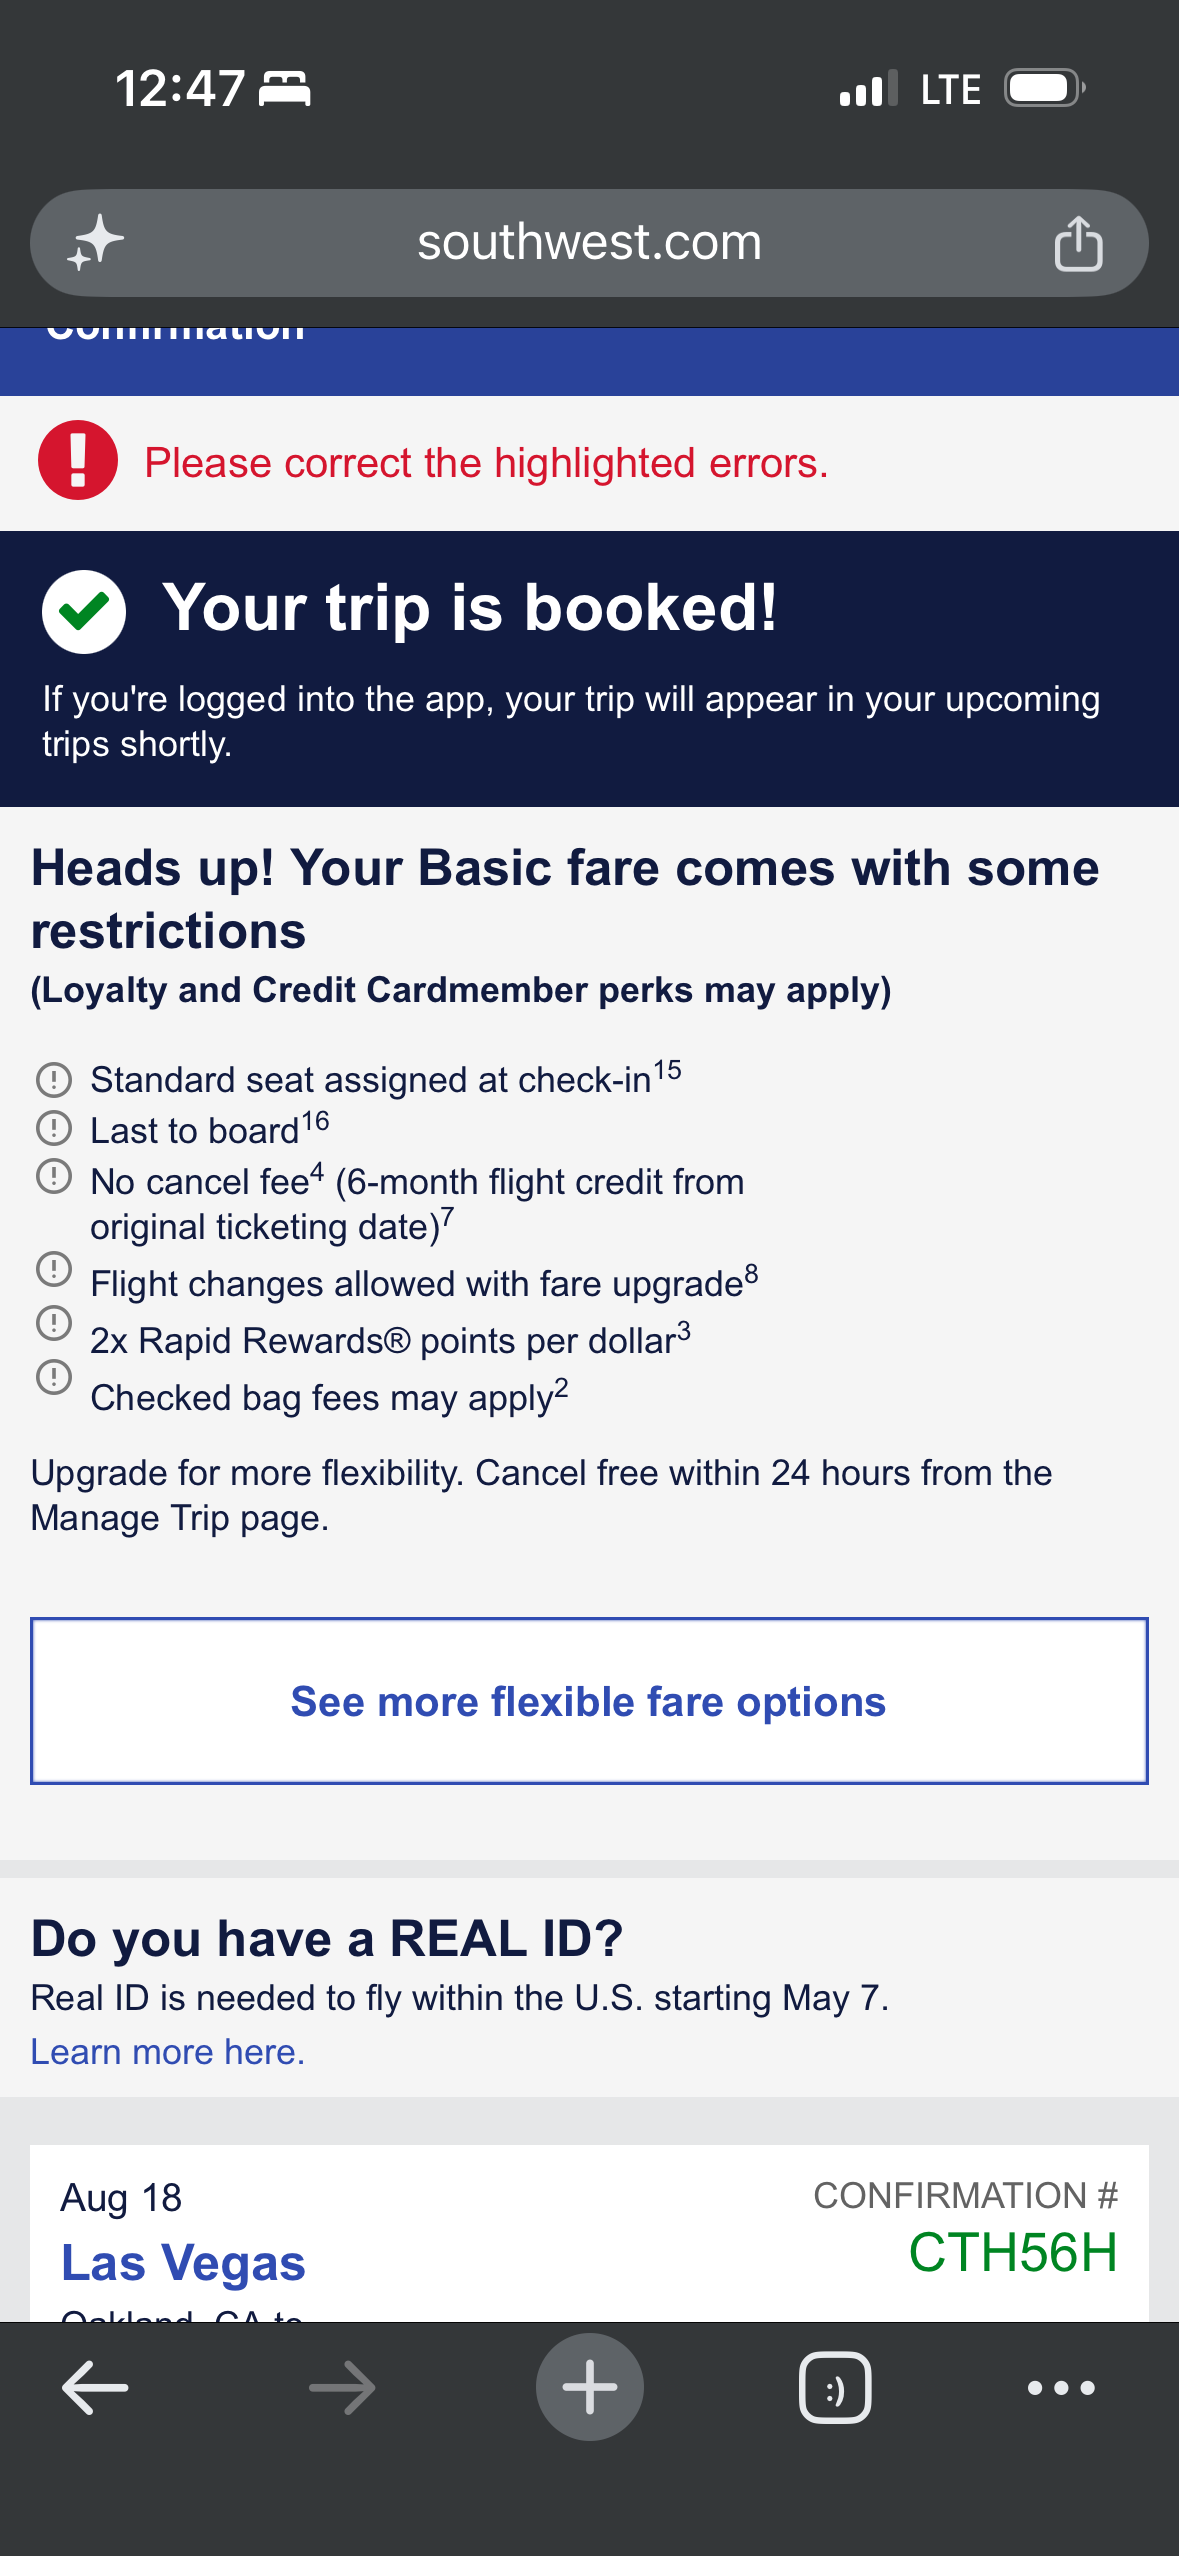Tap info icon beside No cancel fee
1179x2556 pixels.
coord(54,1176)
